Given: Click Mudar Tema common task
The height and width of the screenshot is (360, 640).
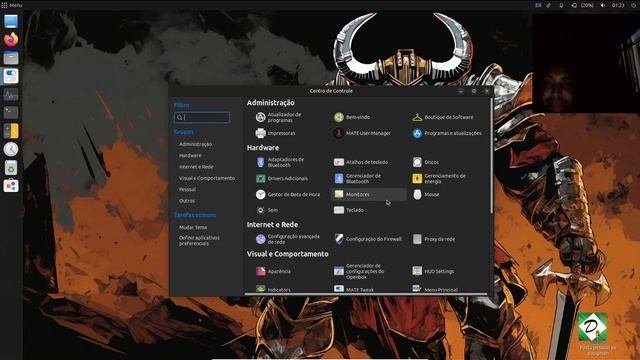Looking at the screenshot, I should coord(193,227).
